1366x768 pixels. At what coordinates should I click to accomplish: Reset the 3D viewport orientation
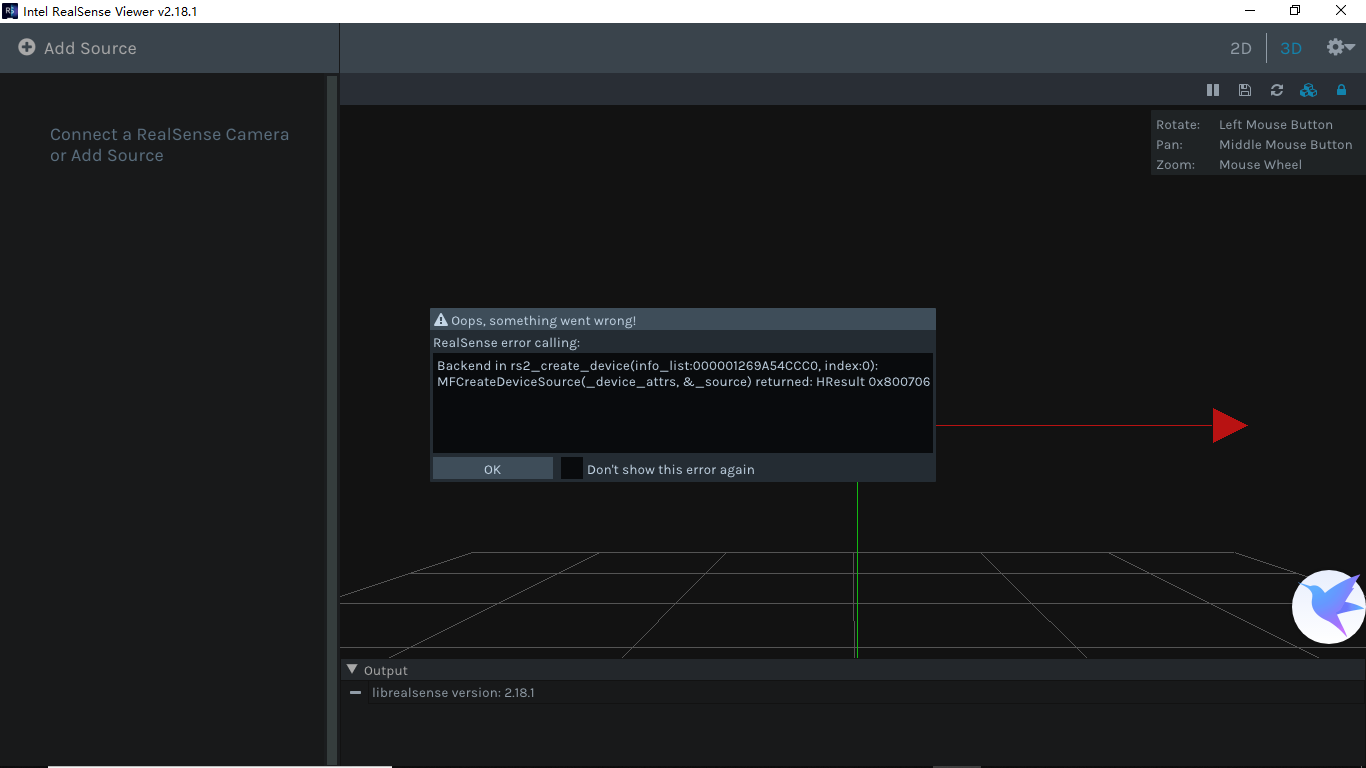click(x=1276, y=90)
